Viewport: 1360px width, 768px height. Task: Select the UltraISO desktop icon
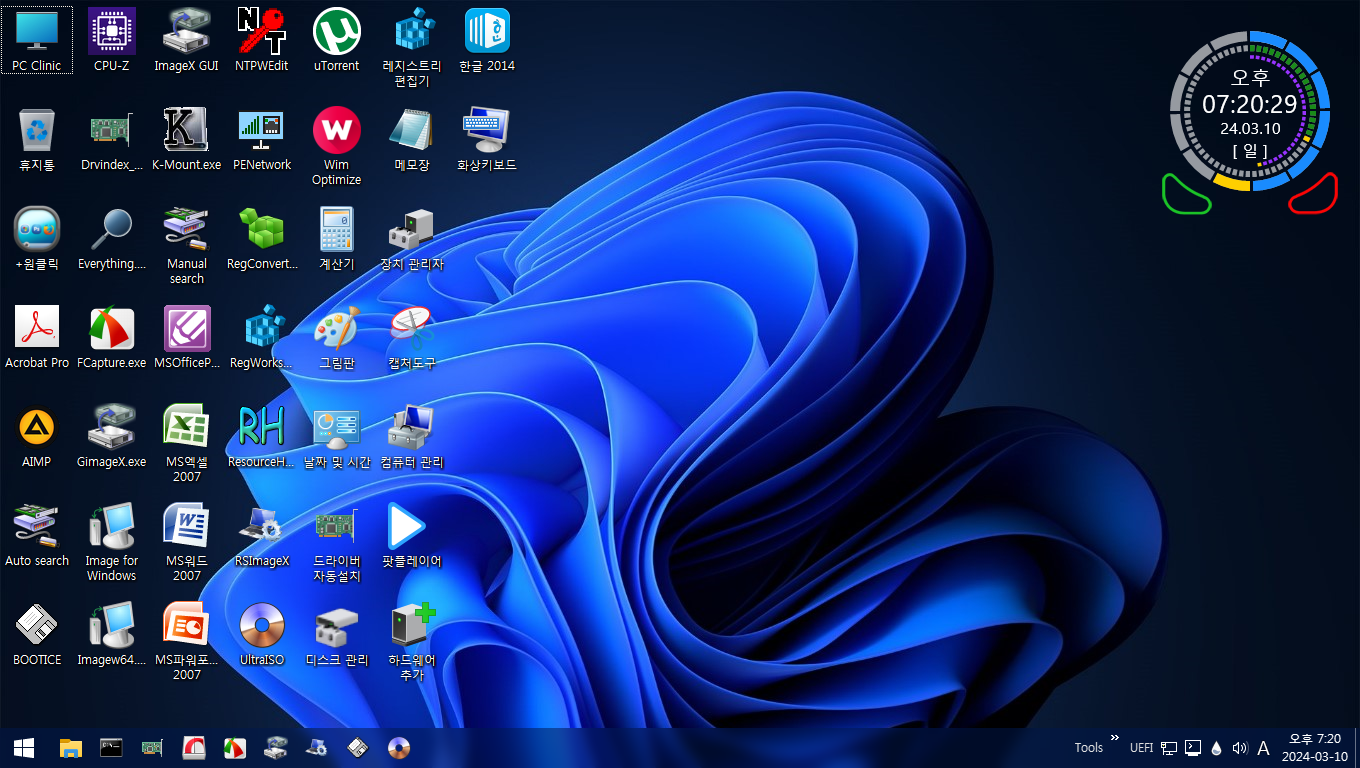point(262,635)
